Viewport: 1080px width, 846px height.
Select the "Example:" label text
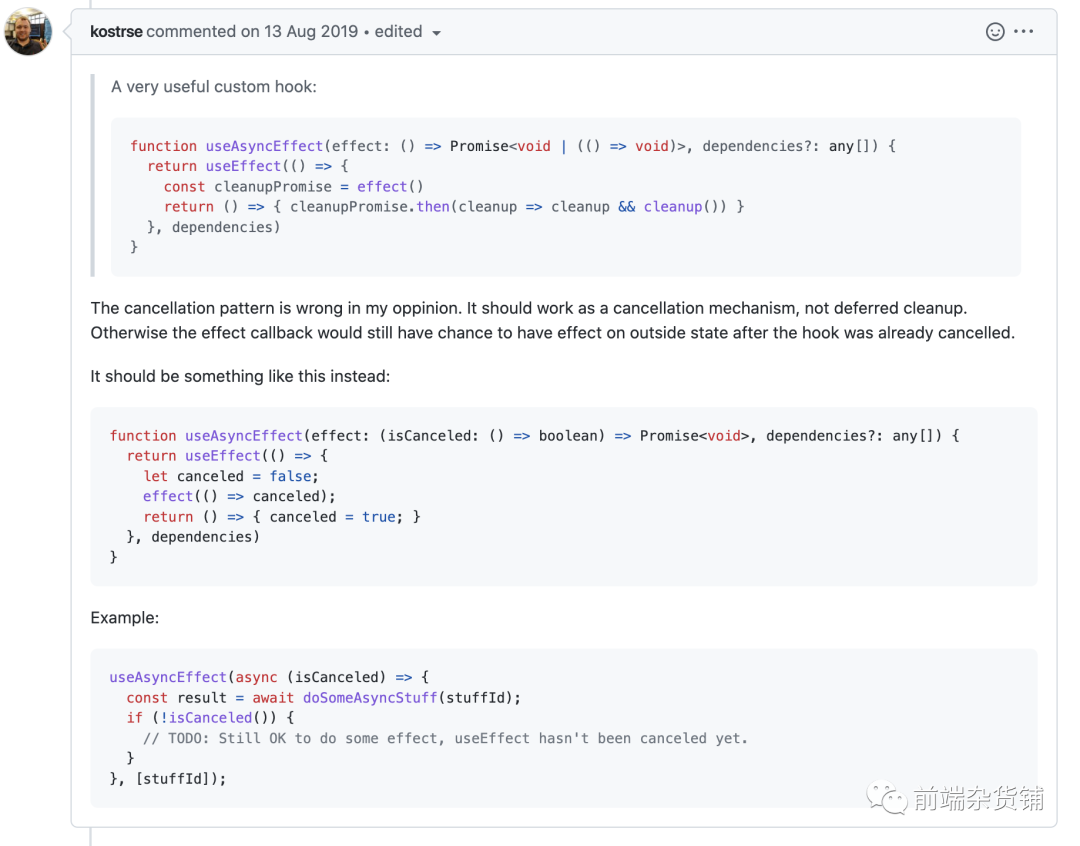coord(125,618)
